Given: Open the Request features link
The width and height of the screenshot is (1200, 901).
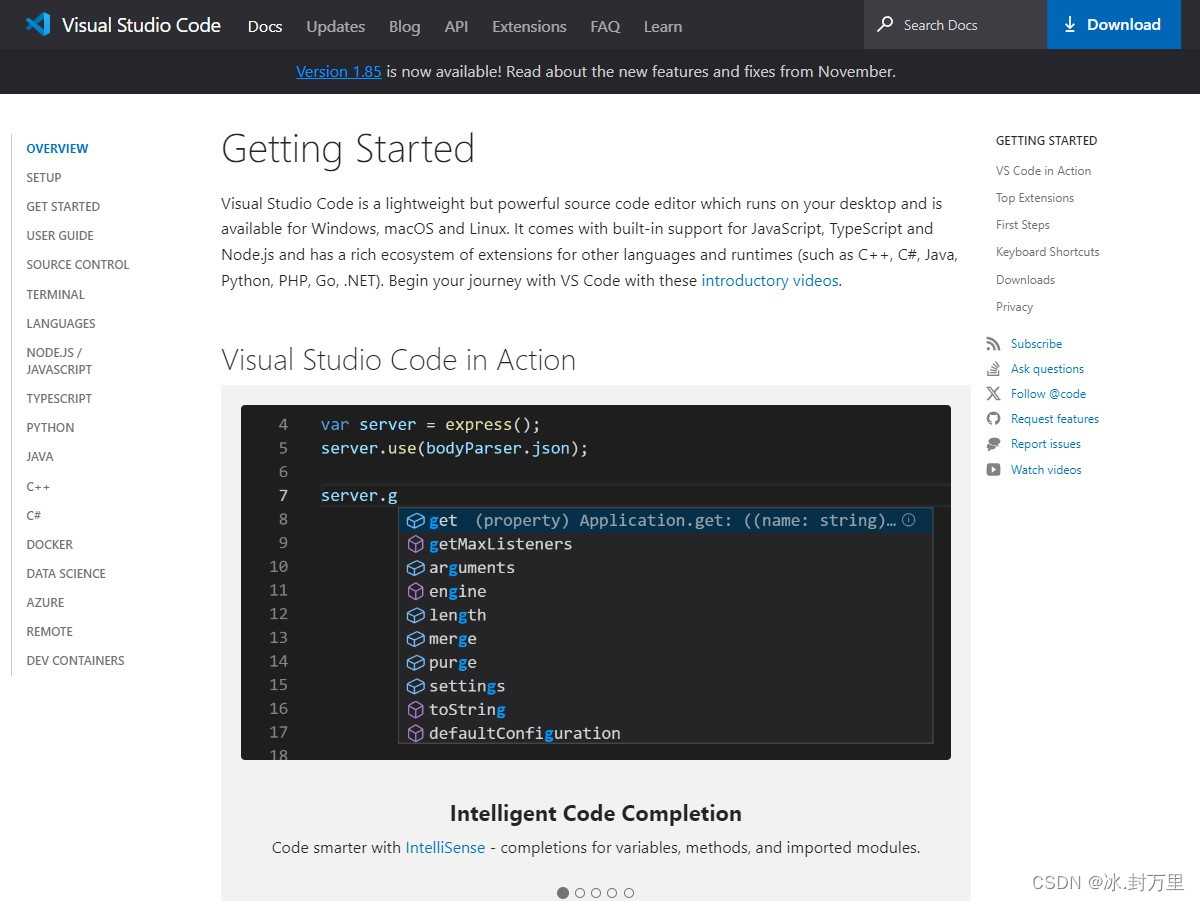Looking at the screenshot, I should [x=1055, y=419].
